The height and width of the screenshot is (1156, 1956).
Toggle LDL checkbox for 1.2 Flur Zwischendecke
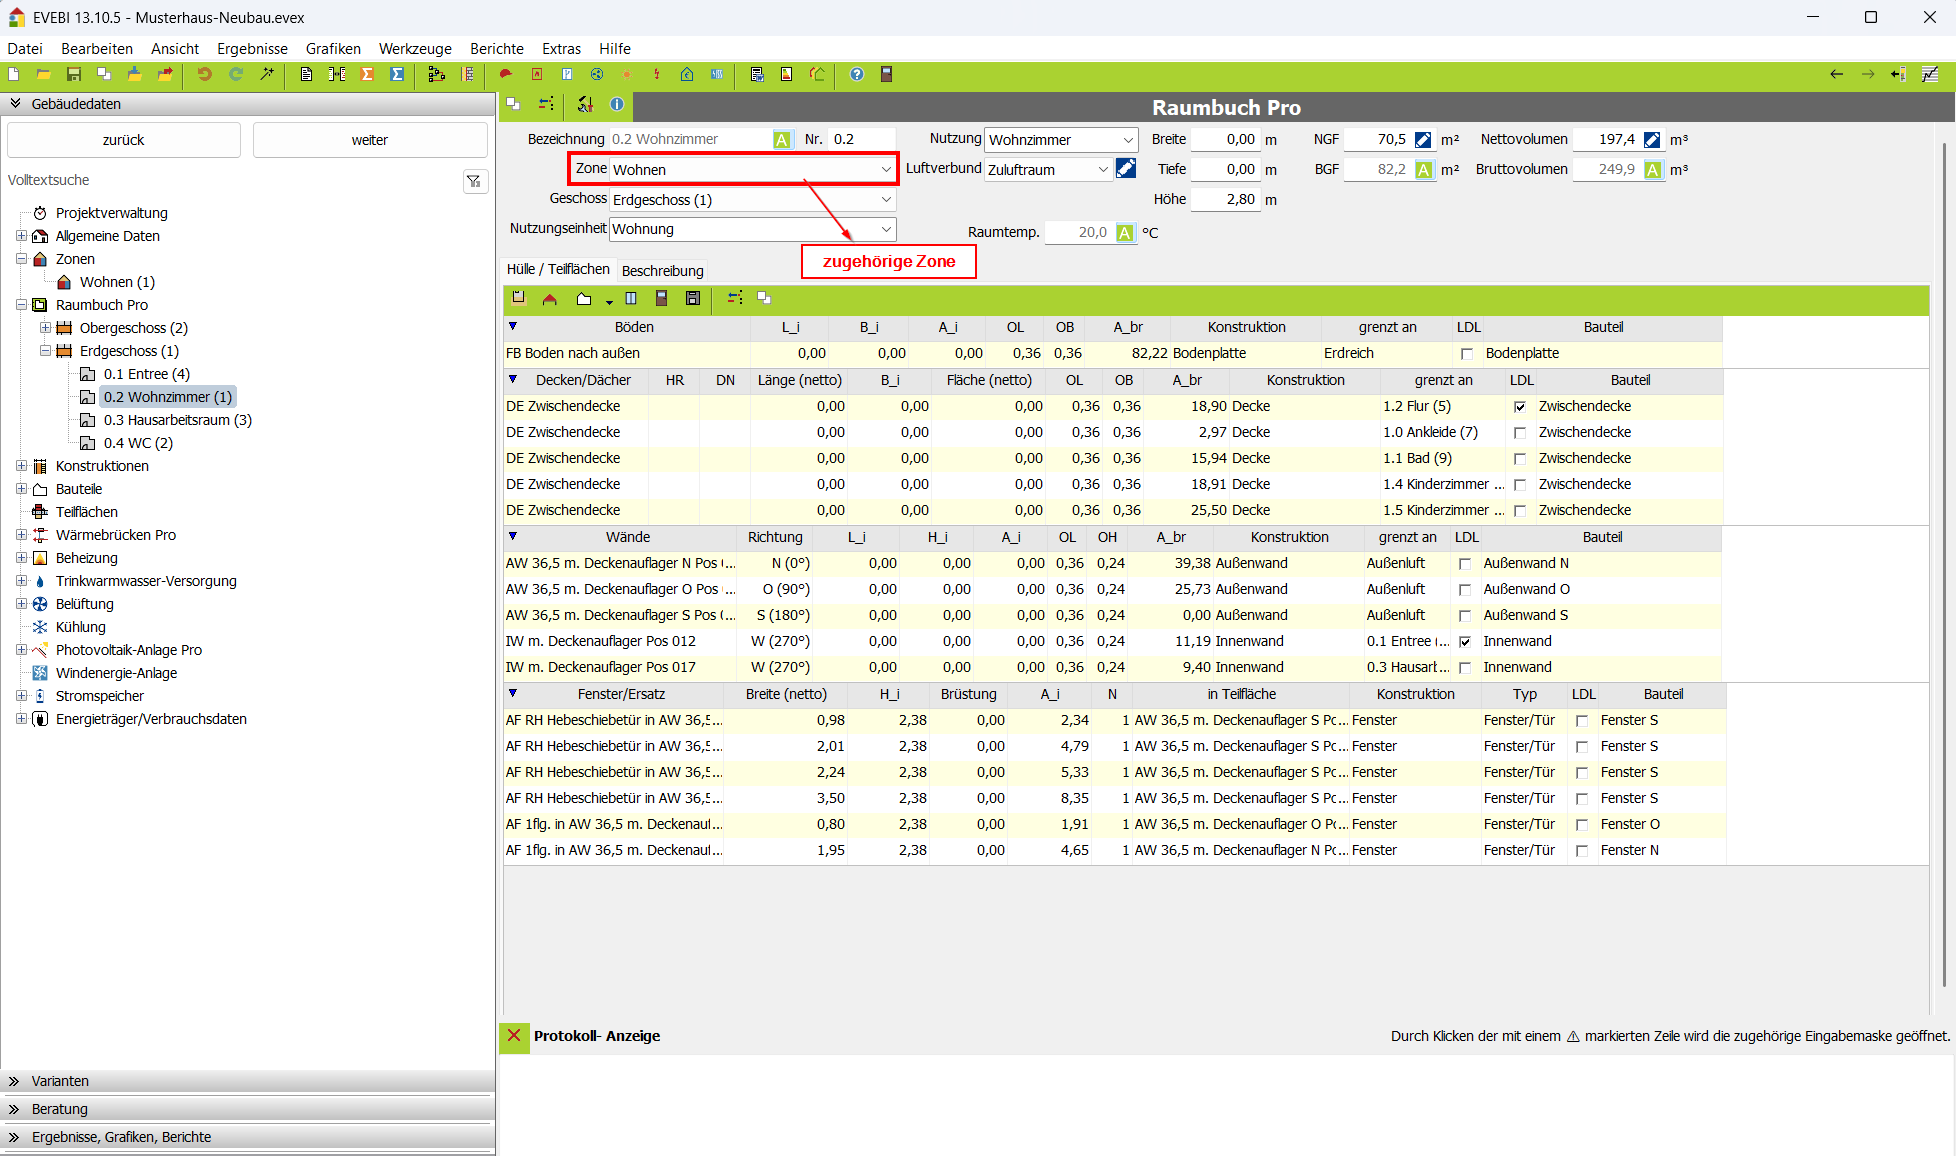pos(1520,407)
